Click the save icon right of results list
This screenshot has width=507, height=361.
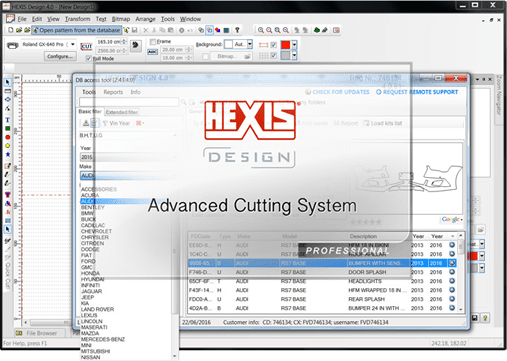pos(475,318)
